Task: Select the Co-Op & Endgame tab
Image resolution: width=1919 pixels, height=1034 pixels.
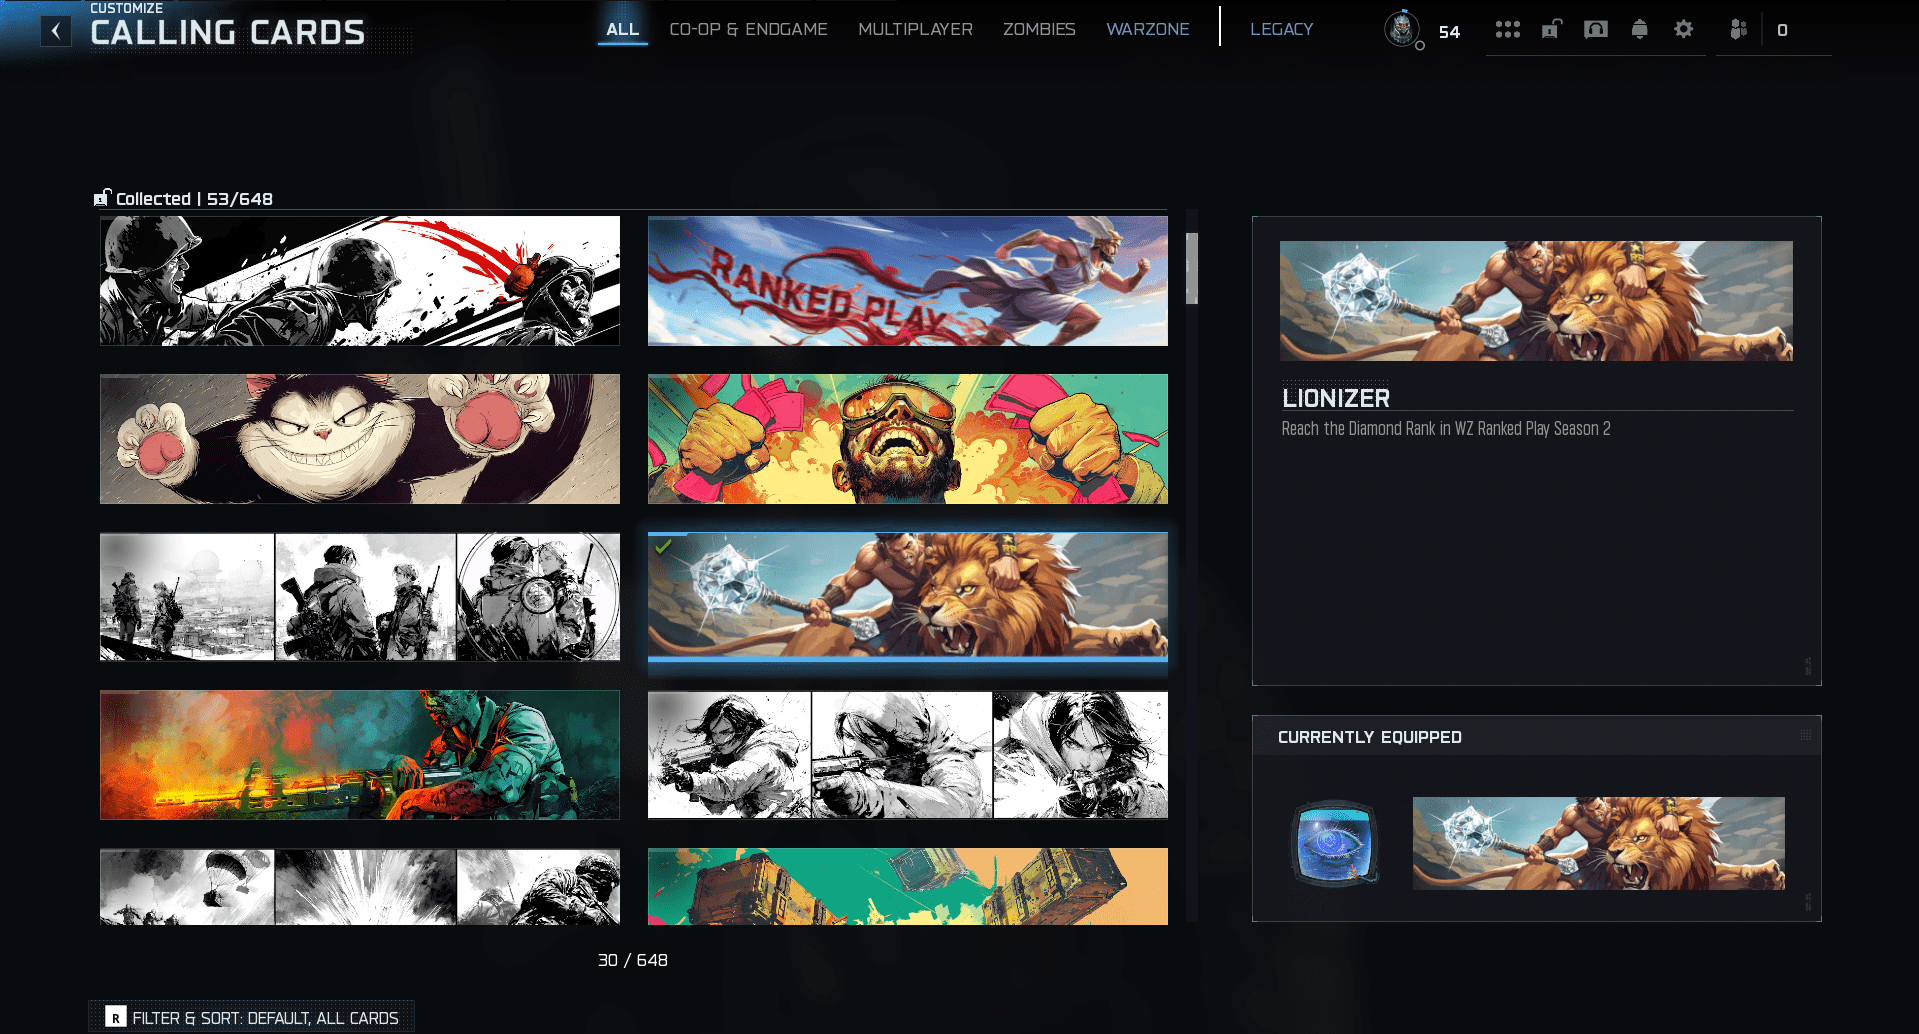Action: (748, 30)
